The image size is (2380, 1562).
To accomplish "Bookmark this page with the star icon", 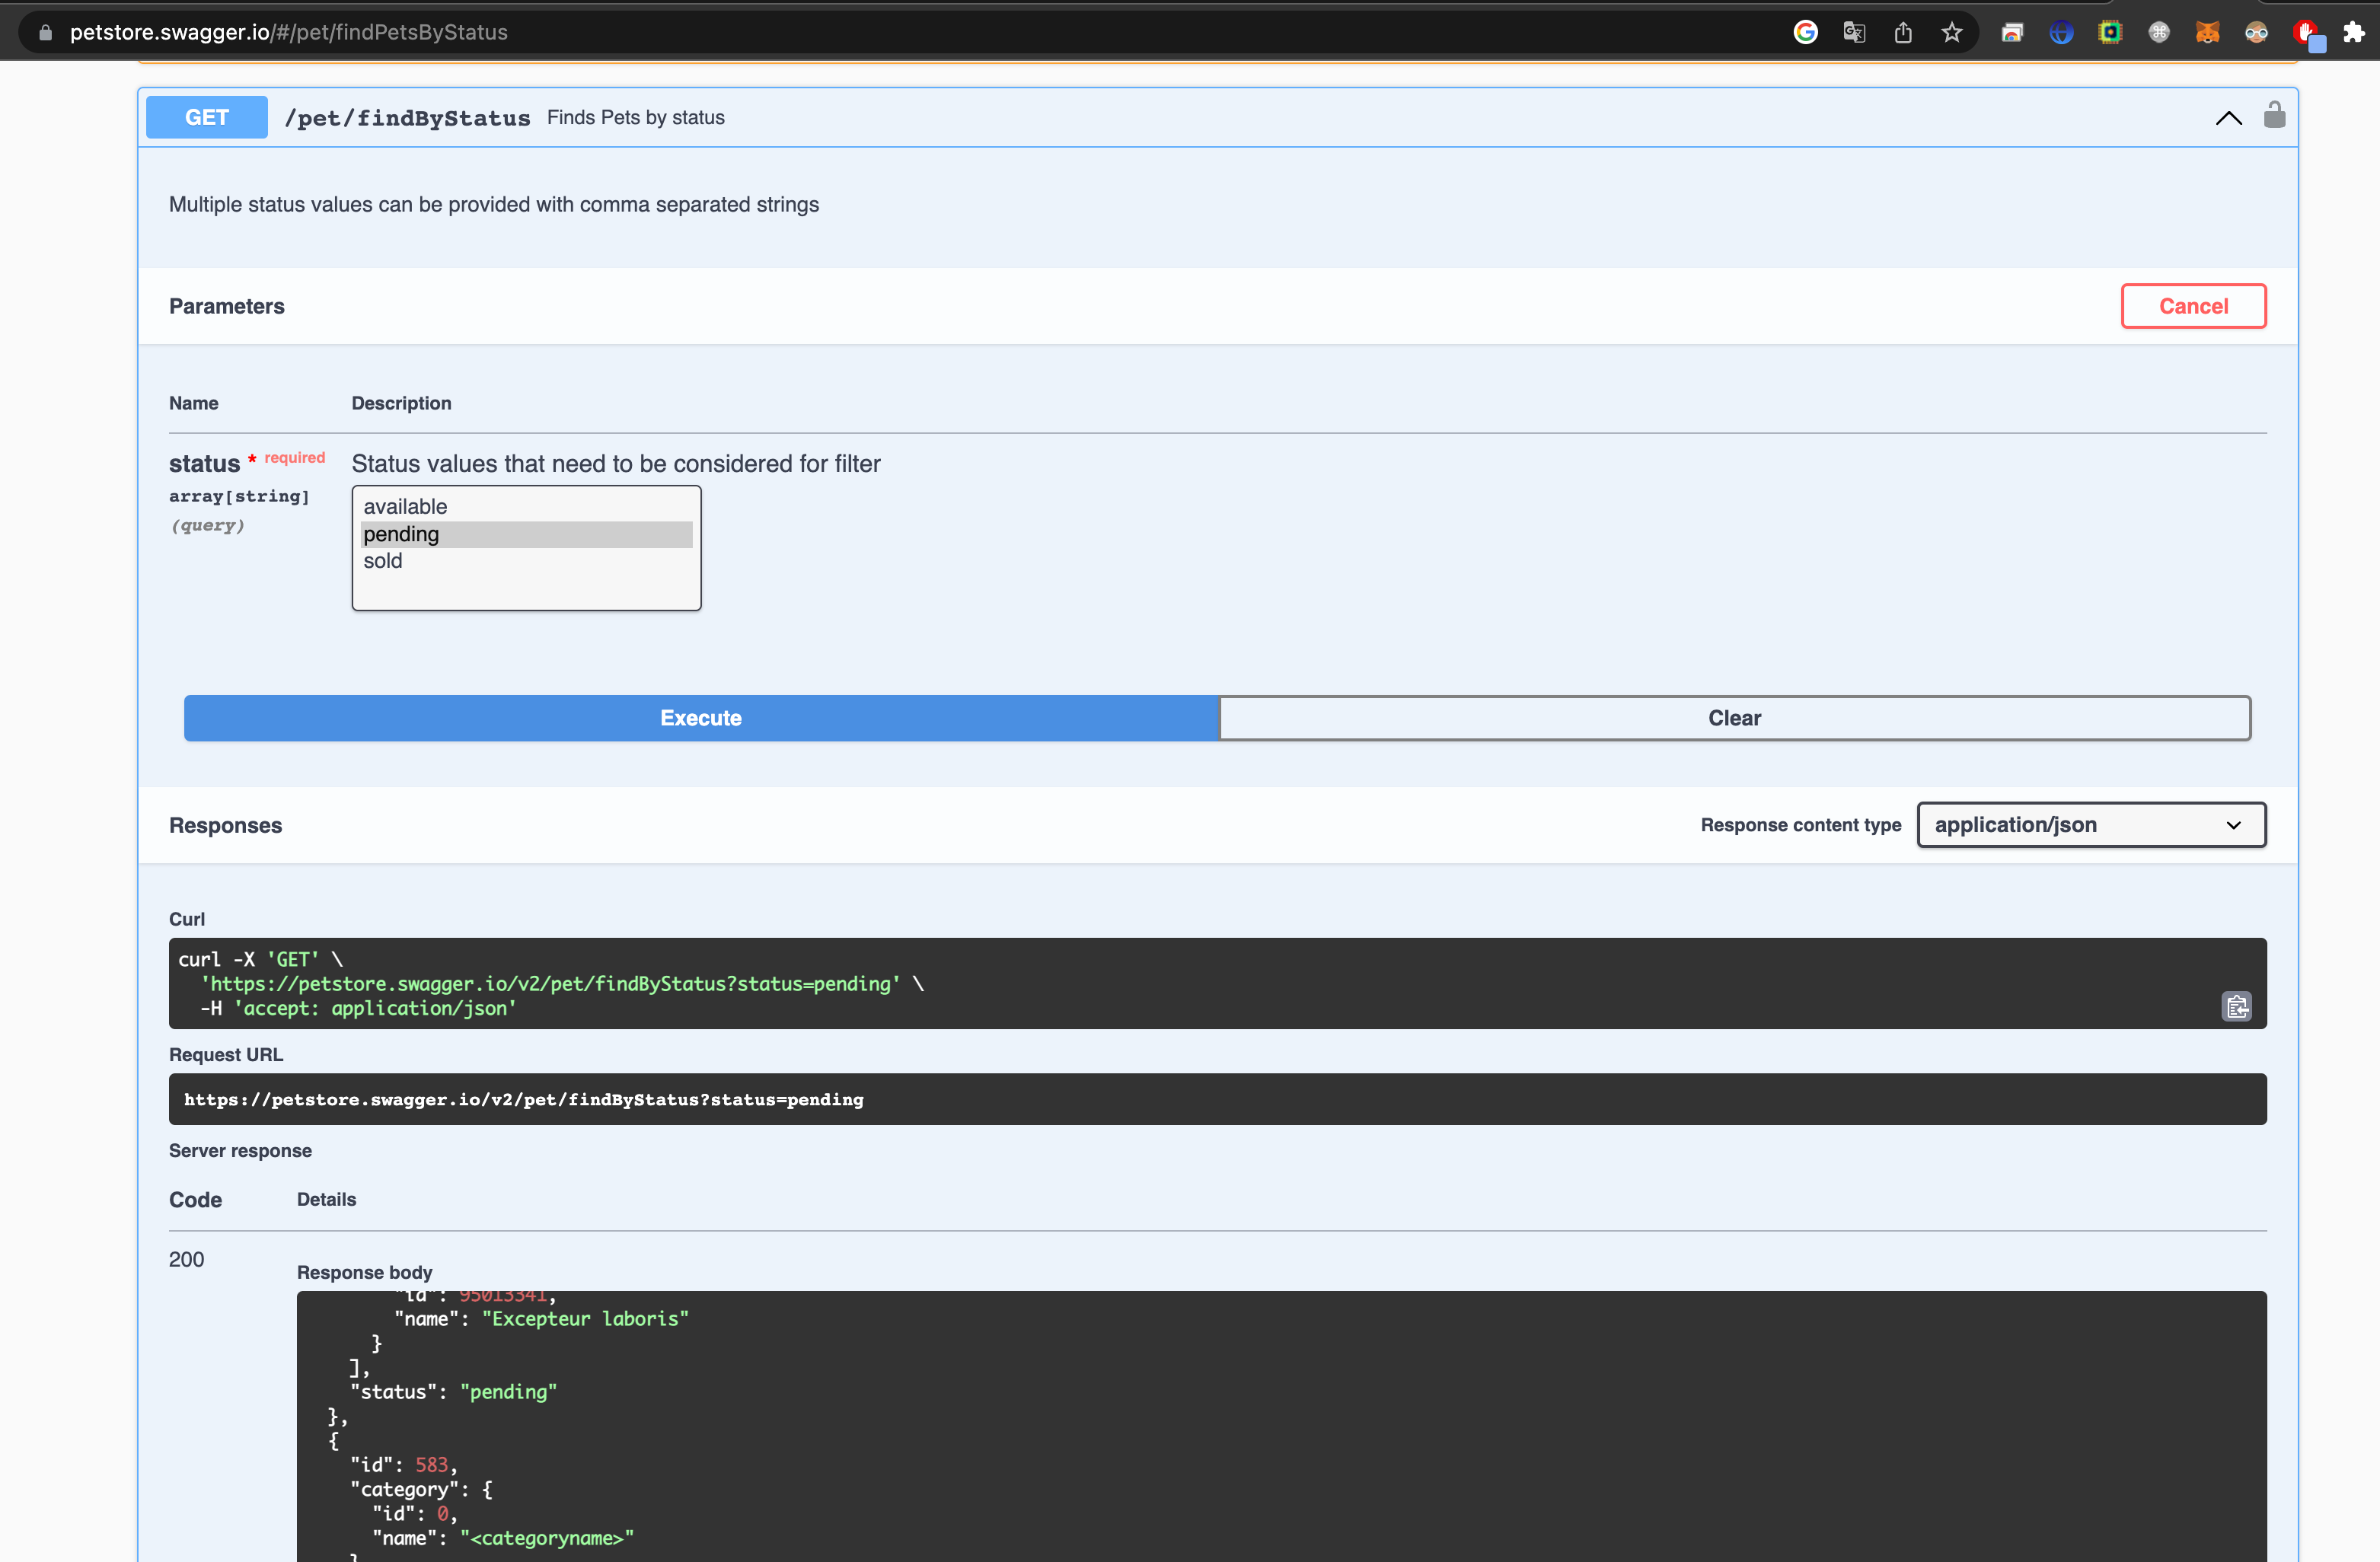I will coord(1951,33).
